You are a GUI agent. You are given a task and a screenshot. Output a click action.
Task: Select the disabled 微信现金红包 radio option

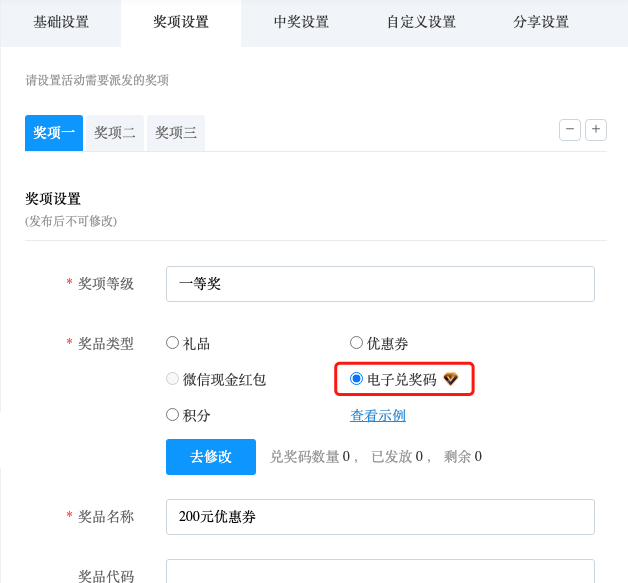click(x=173, y=379)
